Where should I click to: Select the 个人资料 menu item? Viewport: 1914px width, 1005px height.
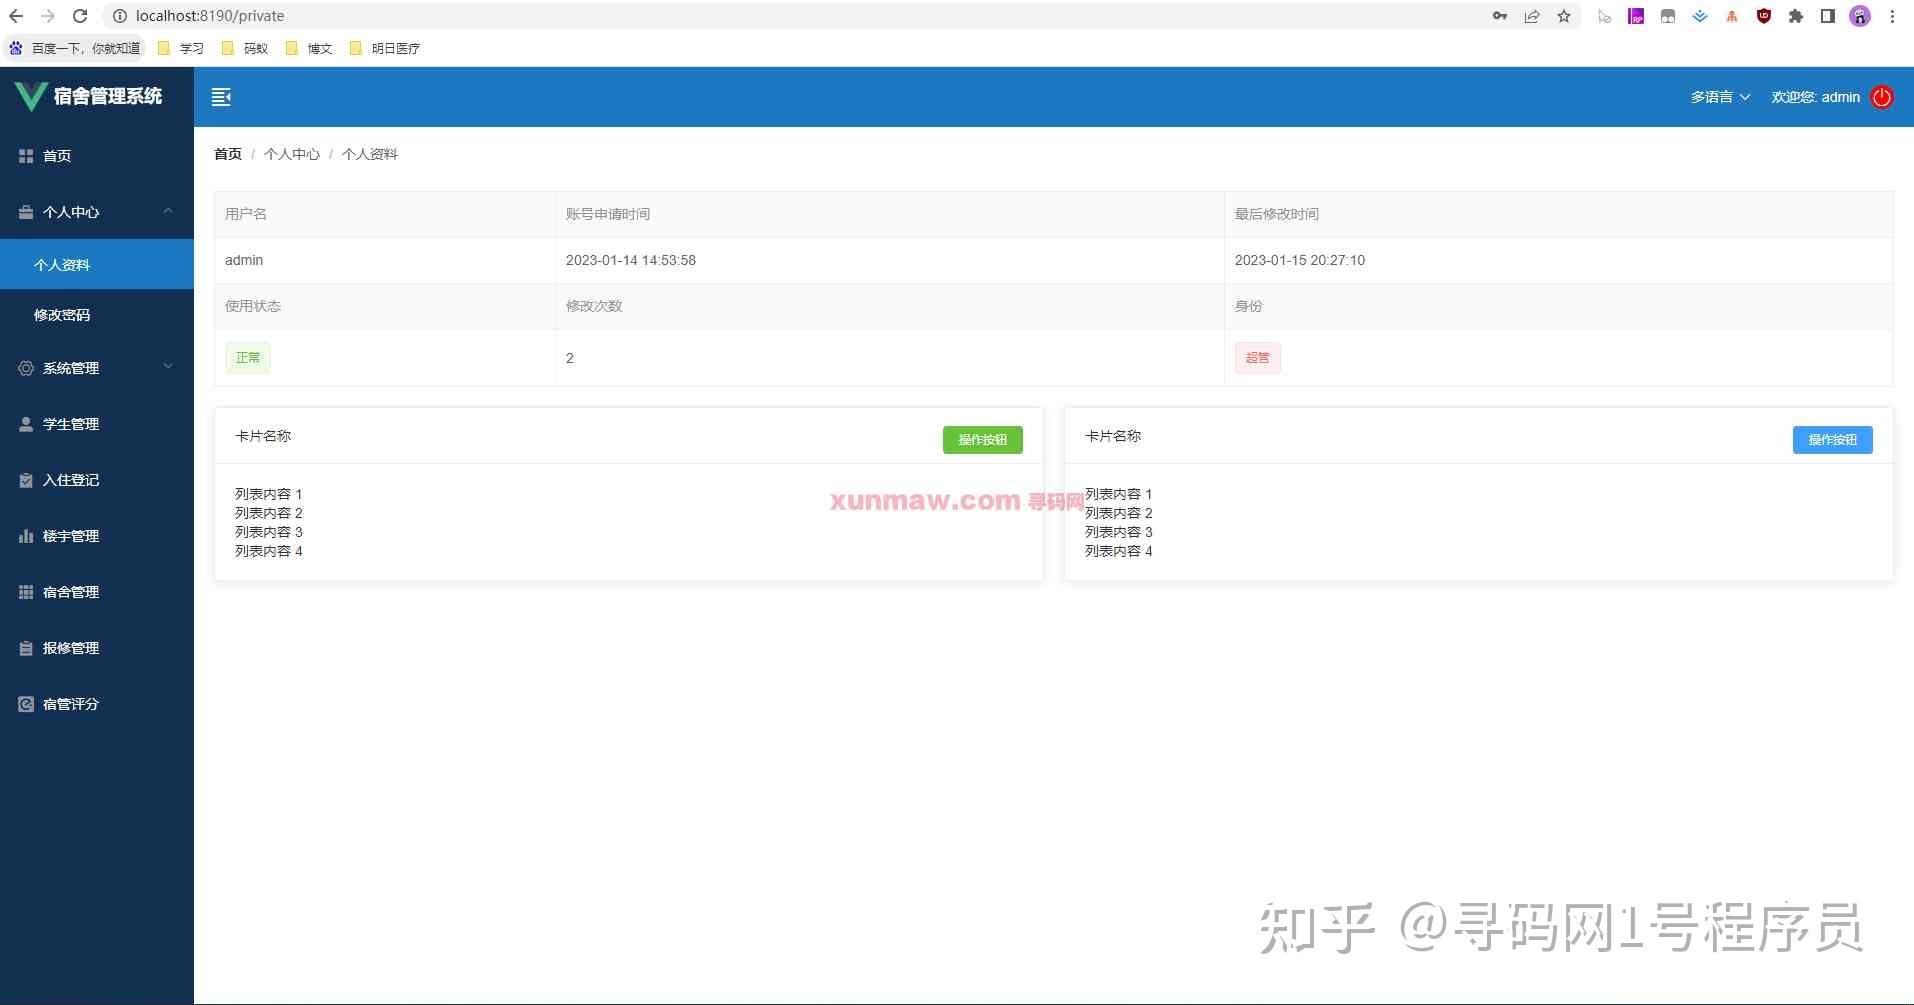[97, 265]
